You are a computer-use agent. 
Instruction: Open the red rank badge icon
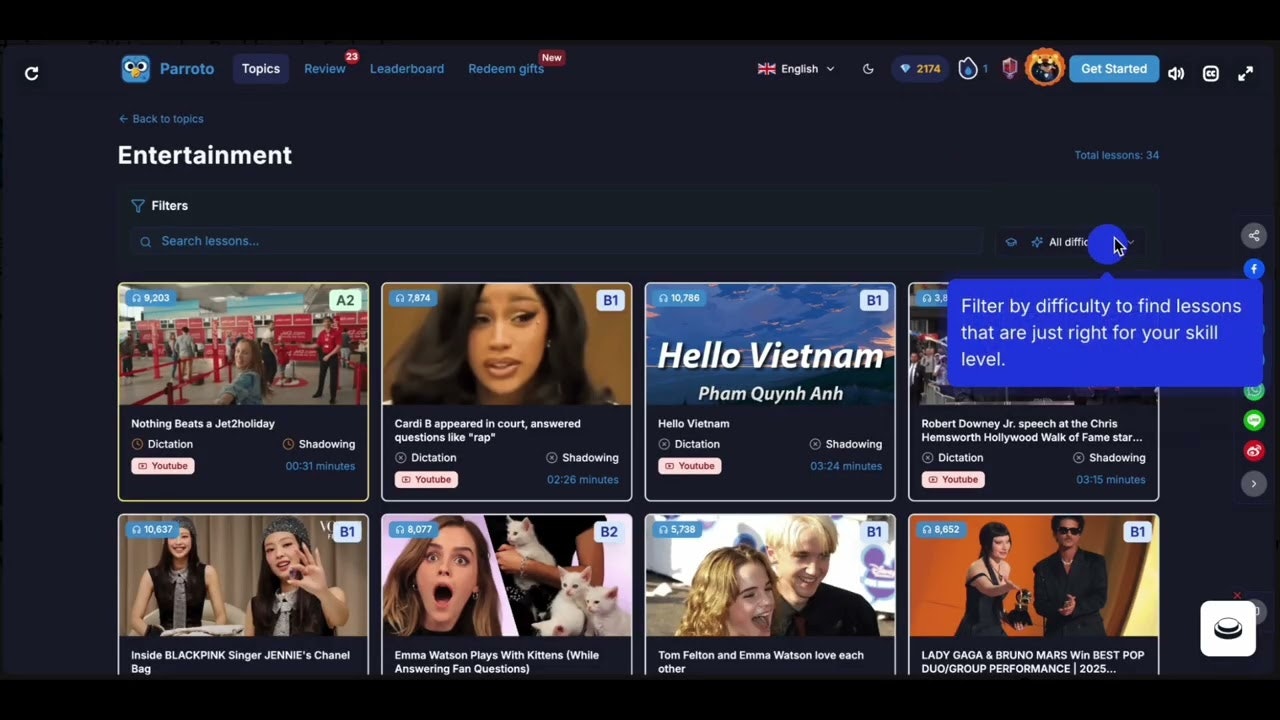(x=1010, y=68)
